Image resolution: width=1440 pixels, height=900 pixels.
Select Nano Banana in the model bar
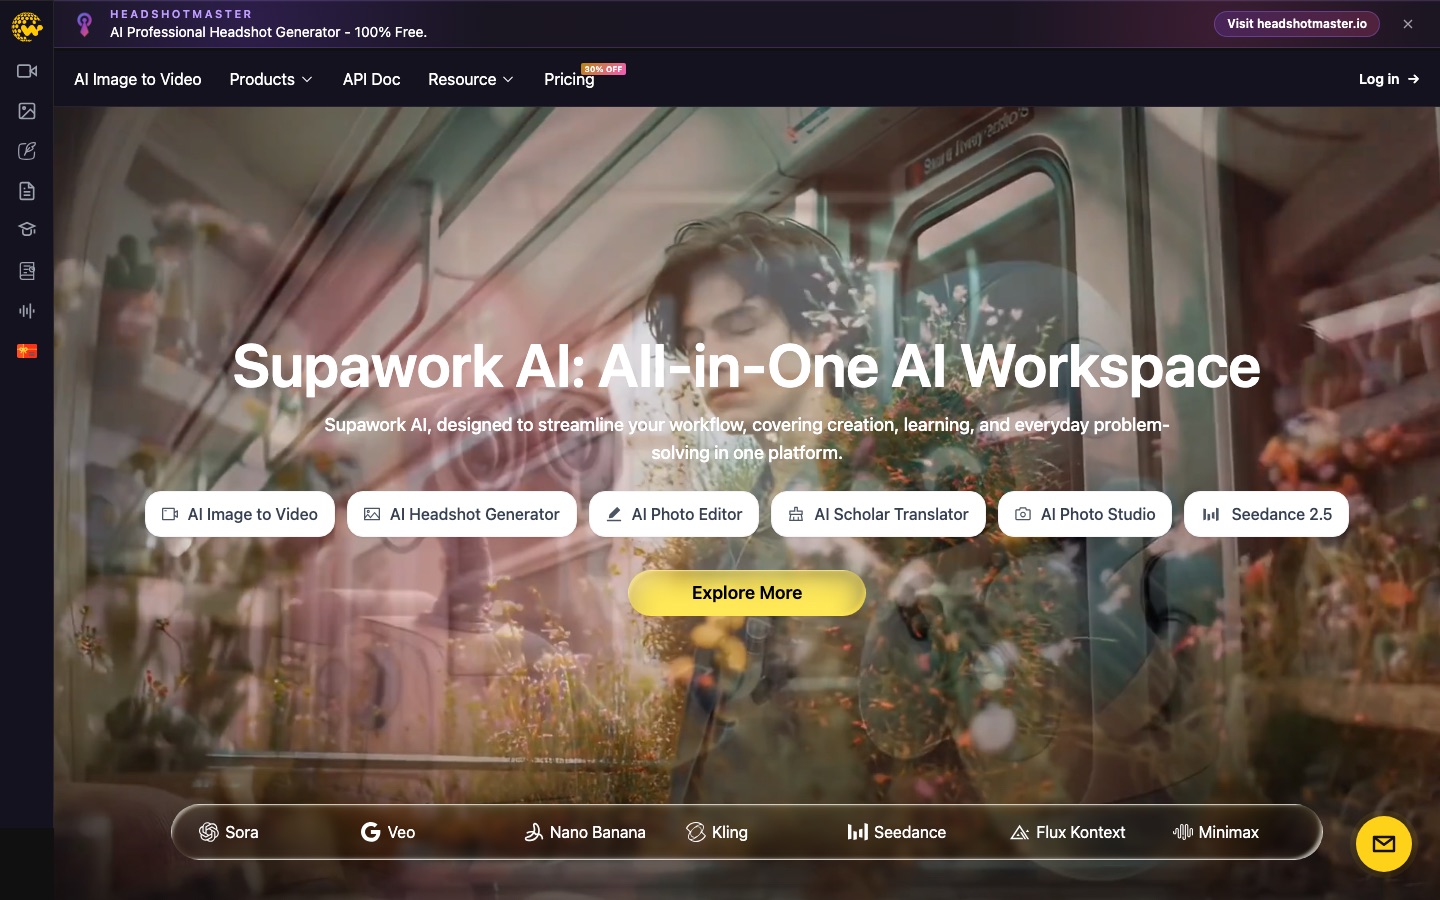[x=585, y=832]
